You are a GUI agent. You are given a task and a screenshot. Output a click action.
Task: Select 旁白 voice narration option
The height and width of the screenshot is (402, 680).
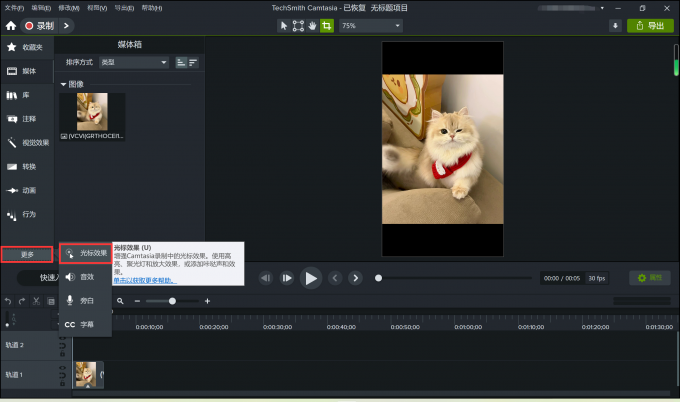pos(86,300)
